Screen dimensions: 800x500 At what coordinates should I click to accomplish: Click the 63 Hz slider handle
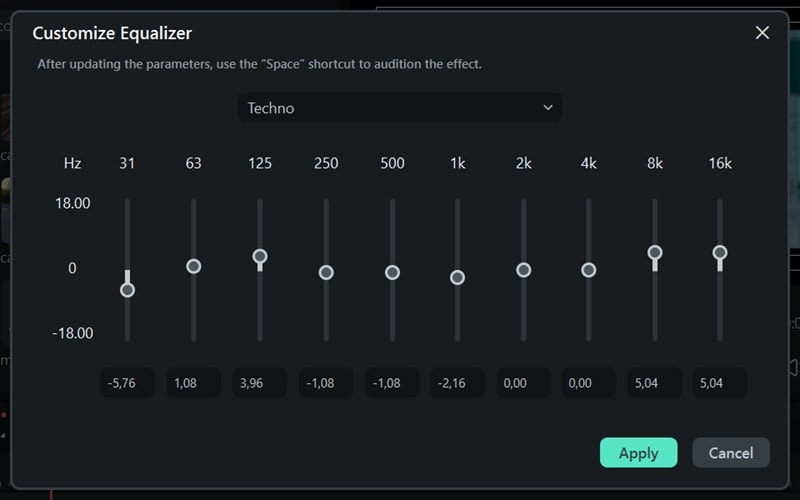click(x=194, y=266)
